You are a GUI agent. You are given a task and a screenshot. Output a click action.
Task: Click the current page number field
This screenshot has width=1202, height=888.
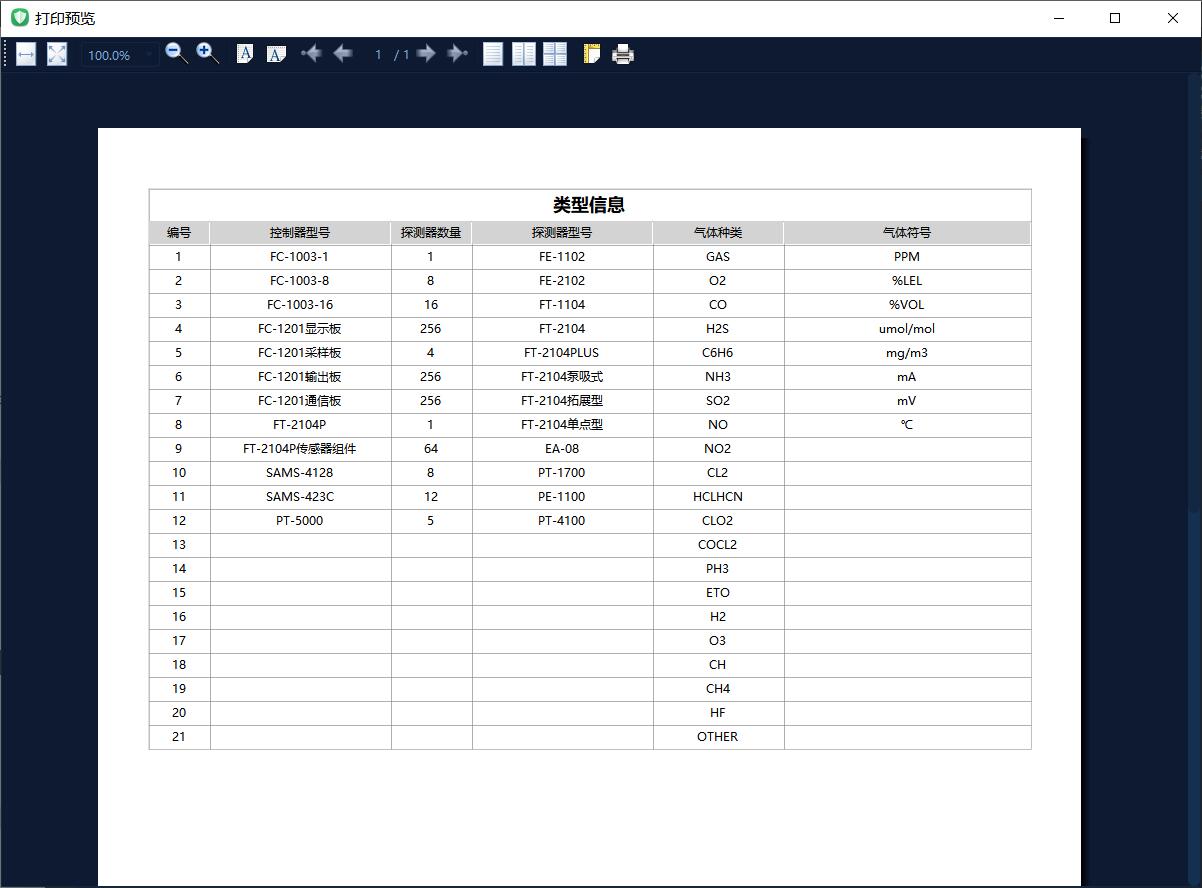[x=378, y=55]
